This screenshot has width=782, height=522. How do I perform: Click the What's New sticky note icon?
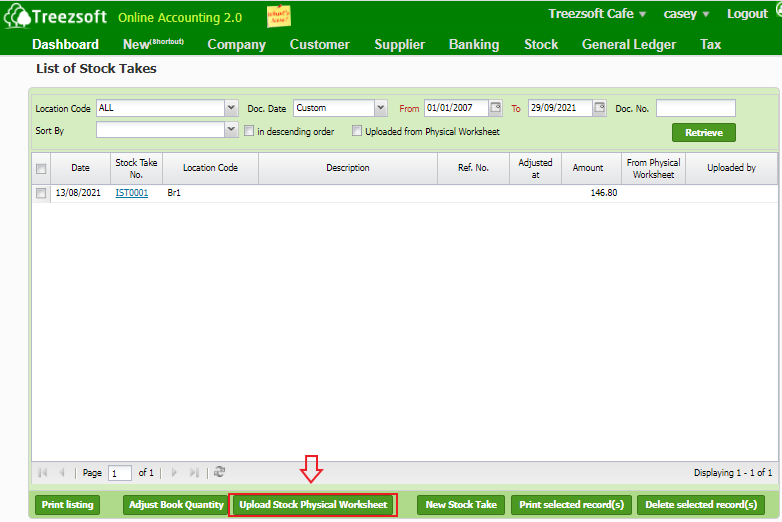tap(279, 16)
